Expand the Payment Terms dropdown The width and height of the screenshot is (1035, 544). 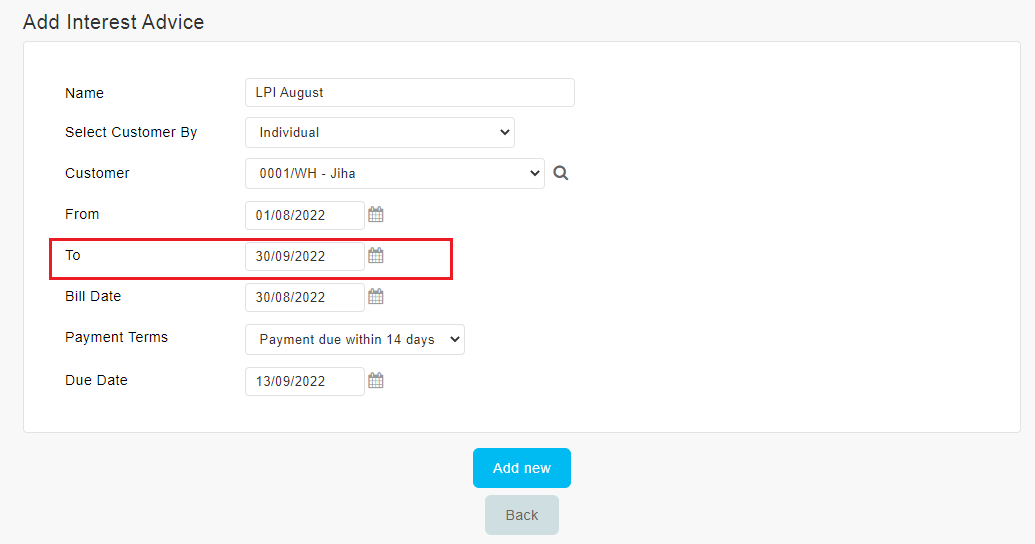(354, 339)
